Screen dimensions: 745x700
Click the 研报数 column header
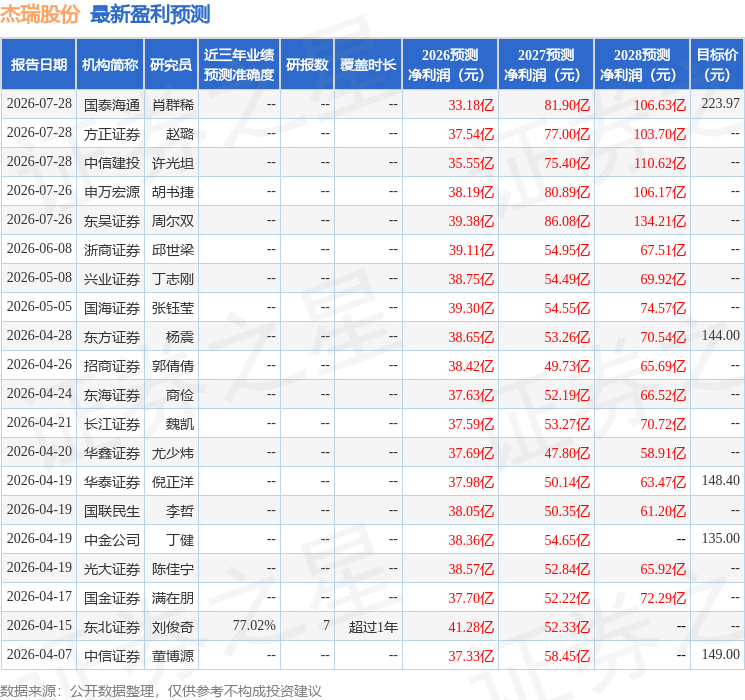[307, 65]
